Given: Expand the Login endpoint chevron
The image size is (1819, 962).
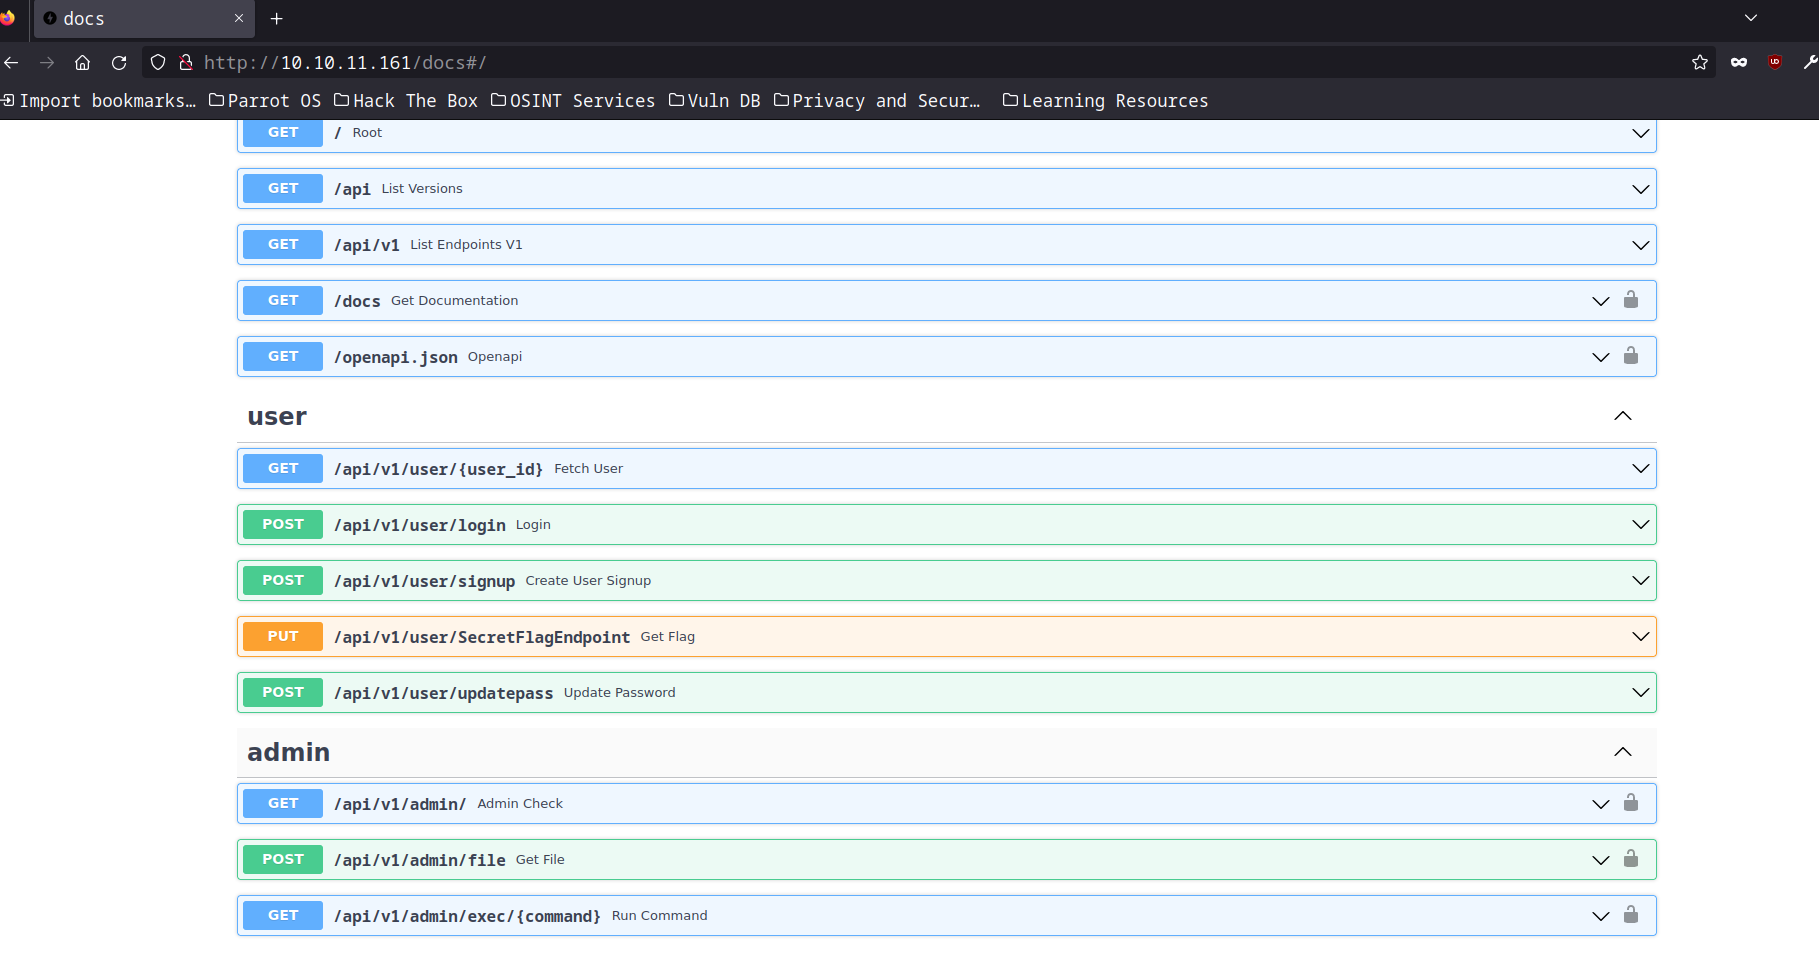Looking at the screenshot, I should (x=1641, y=525).
